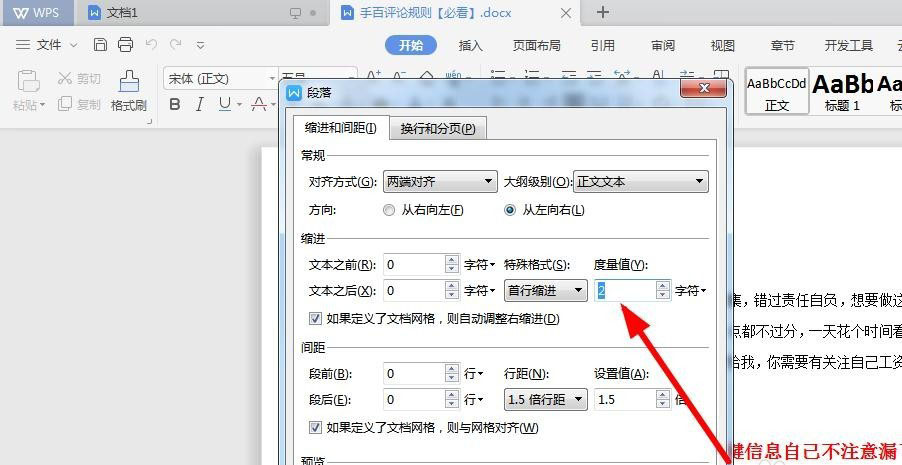This screenshot has width=902, height=465.
Task: Decrease 文本之后 value with down spinner
Action: 452,296
